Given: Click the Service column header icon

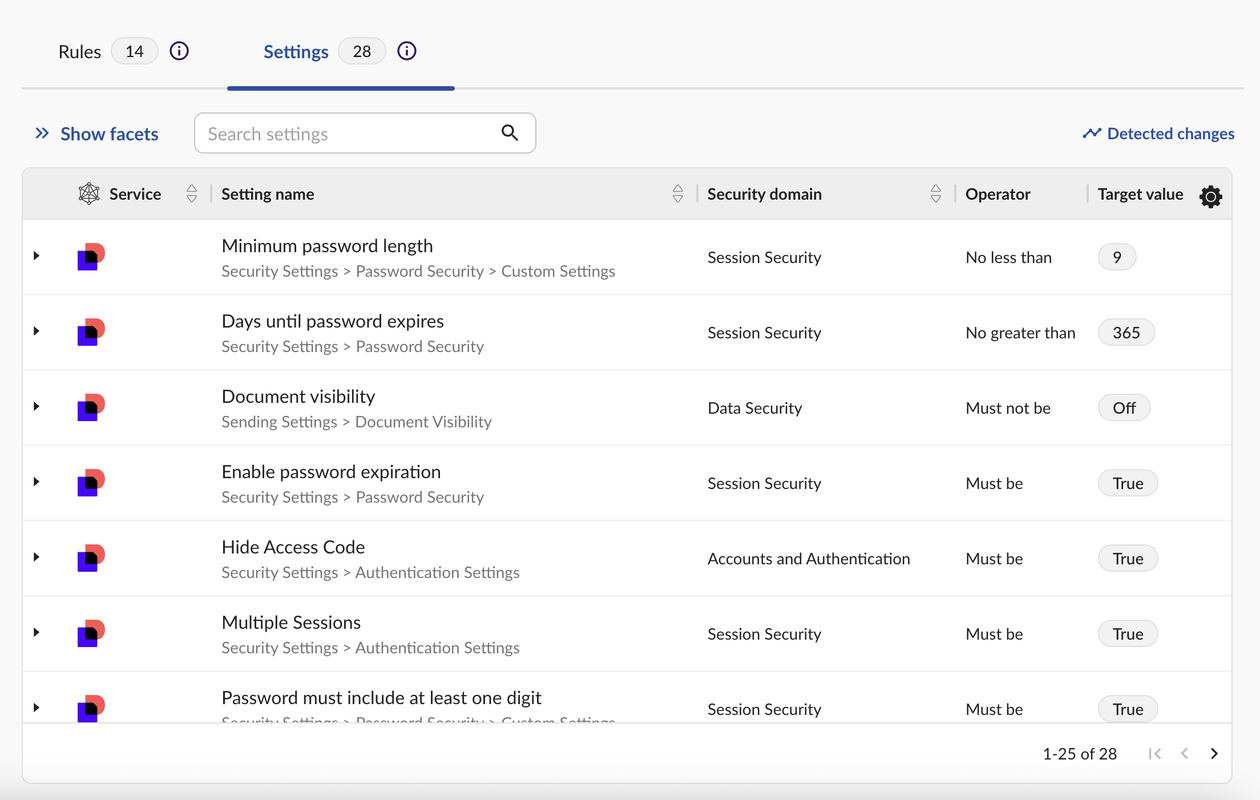Looking at the screenshot, I should tap(89, 194).
